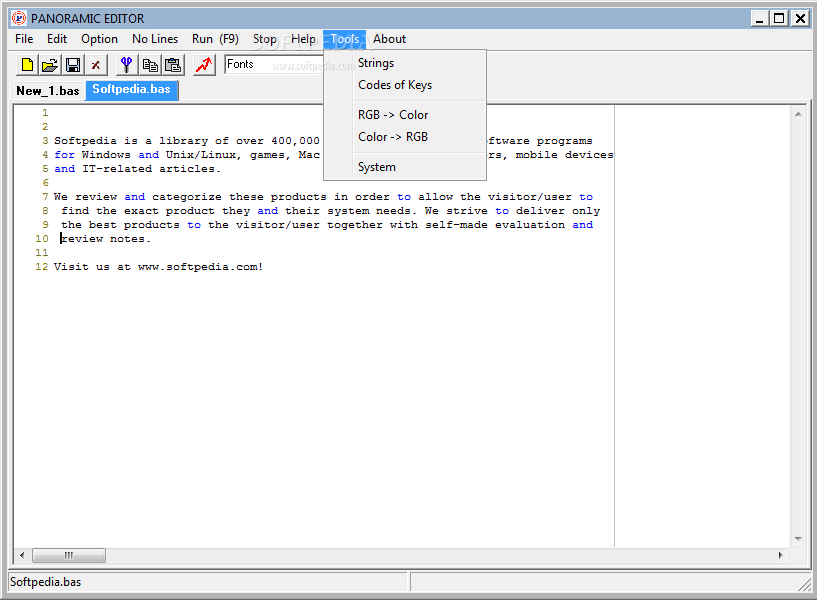Screen dimensions: 817x600
Task: Click the red X close-file toolbar icon
Action: pos(96,65)
